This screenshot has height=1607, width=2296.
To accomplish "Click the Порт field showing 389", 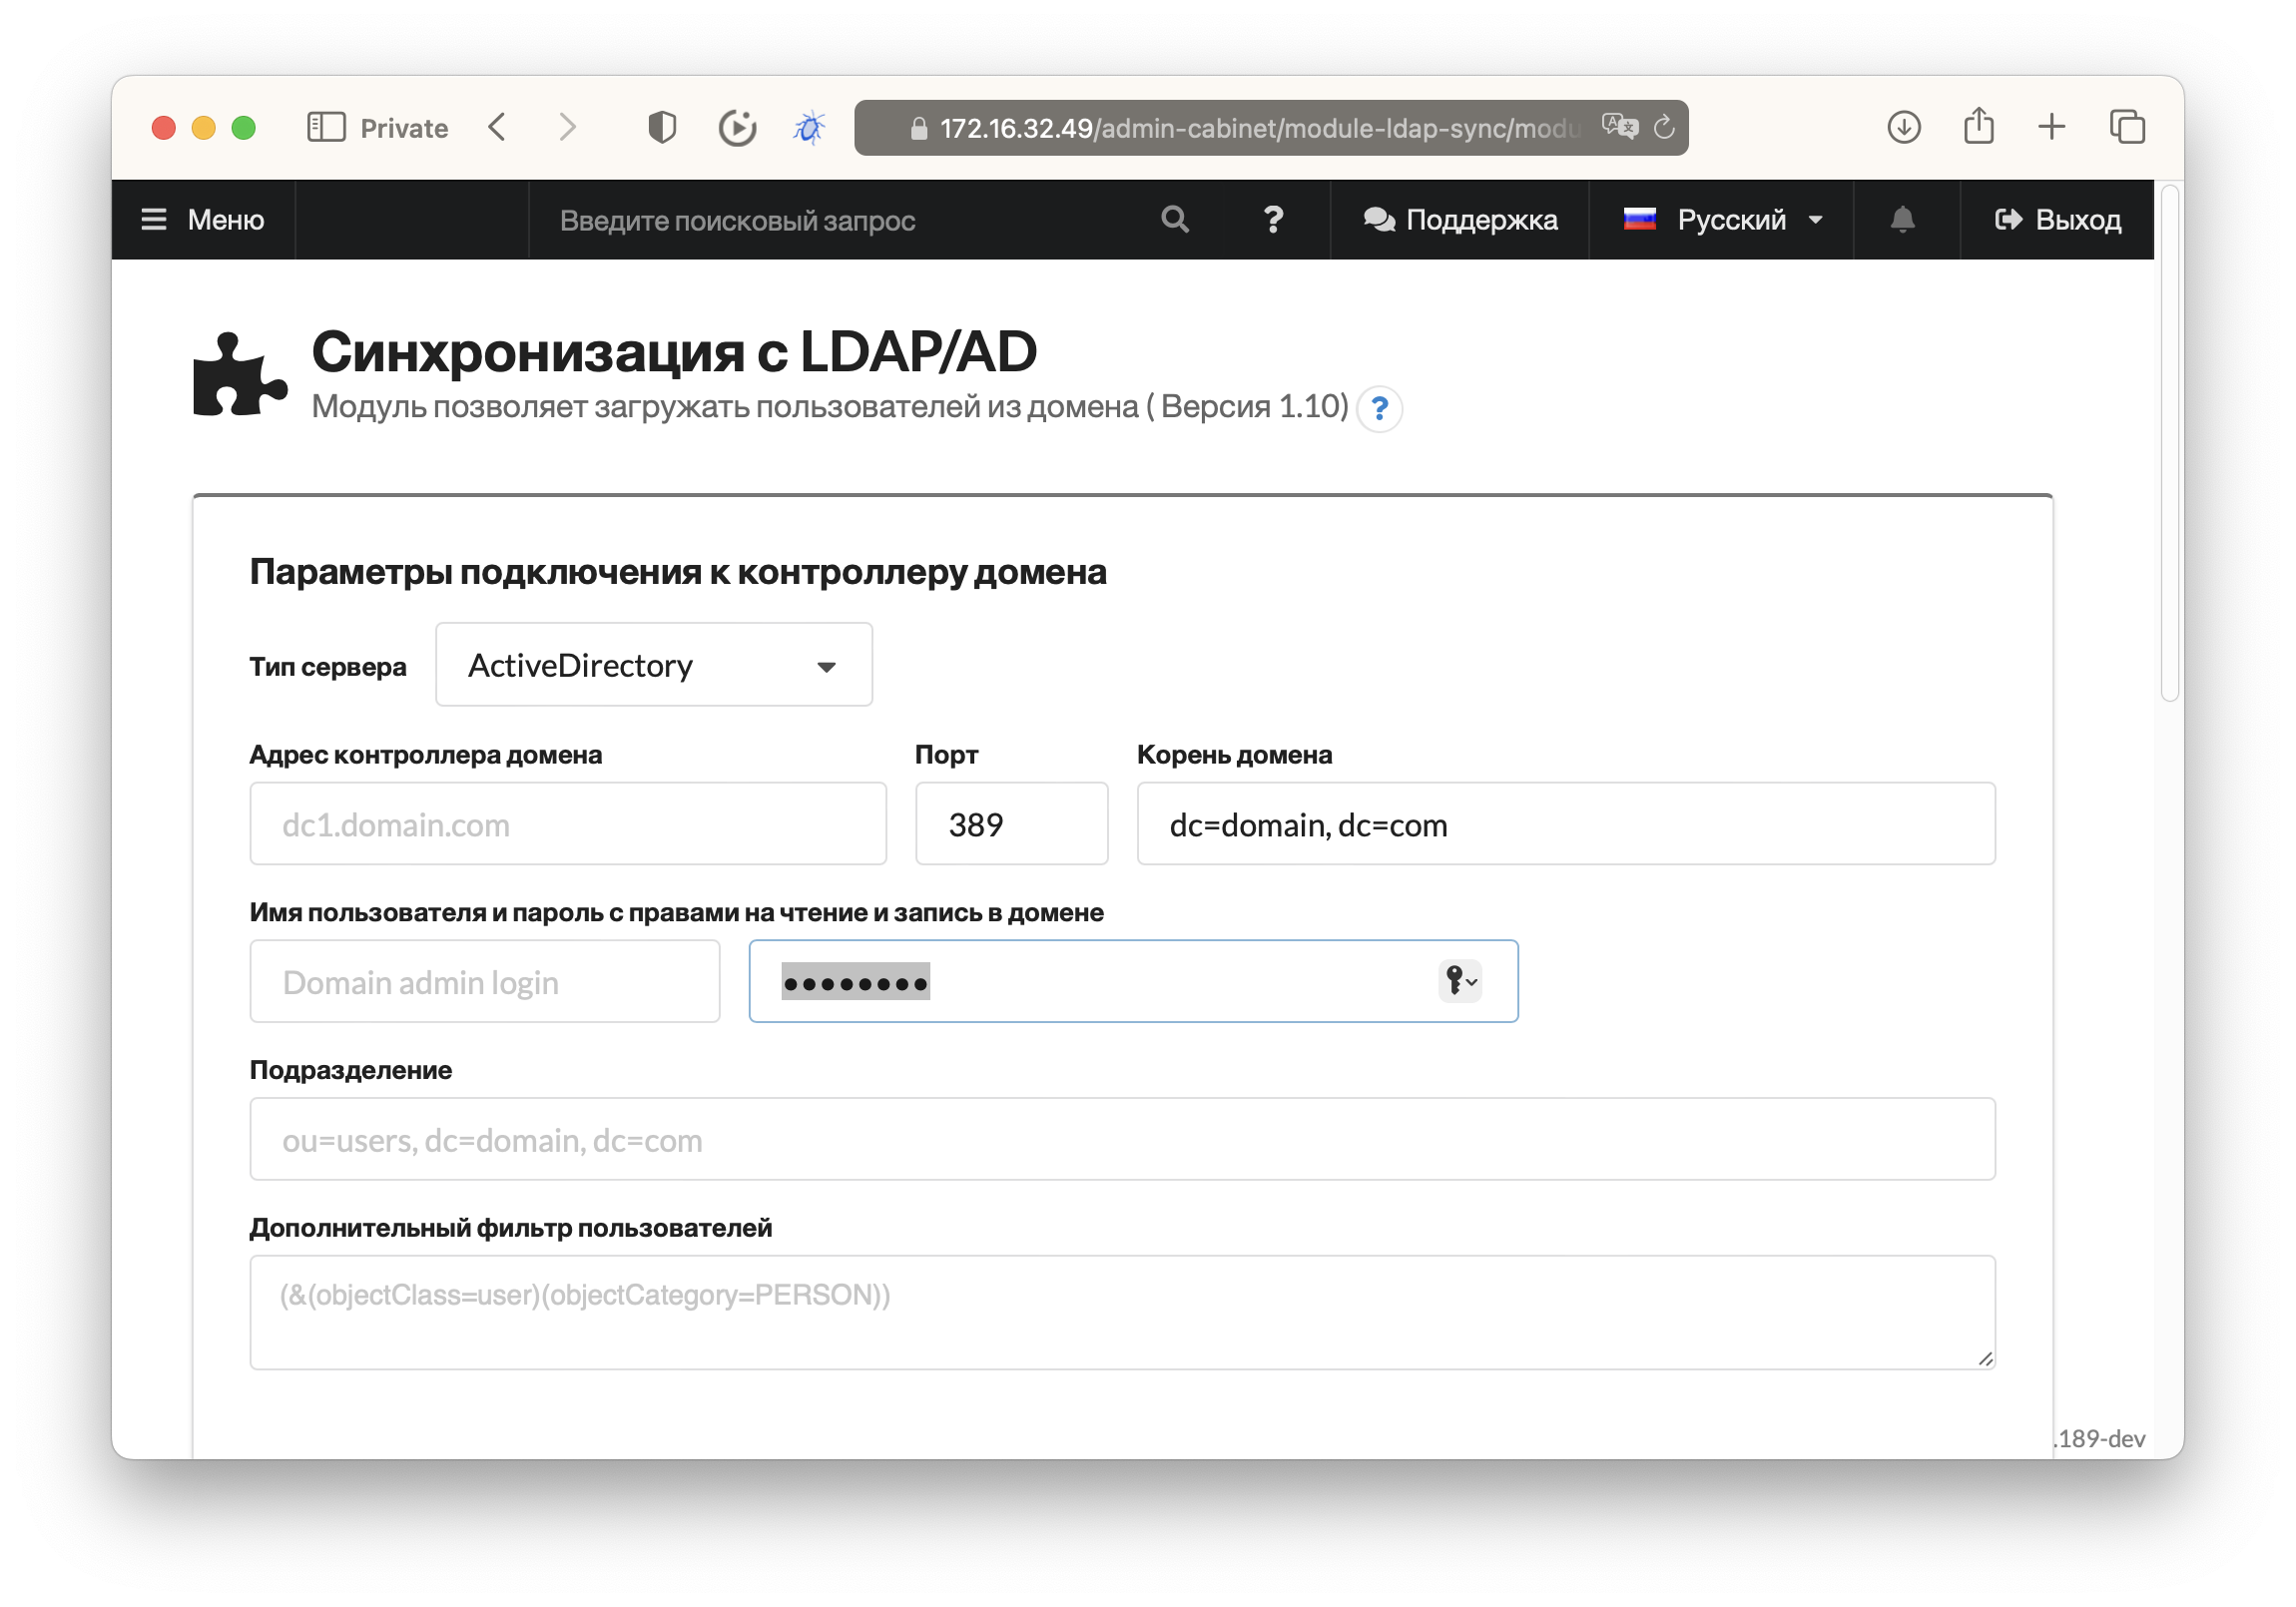I will click(1011, 824).
